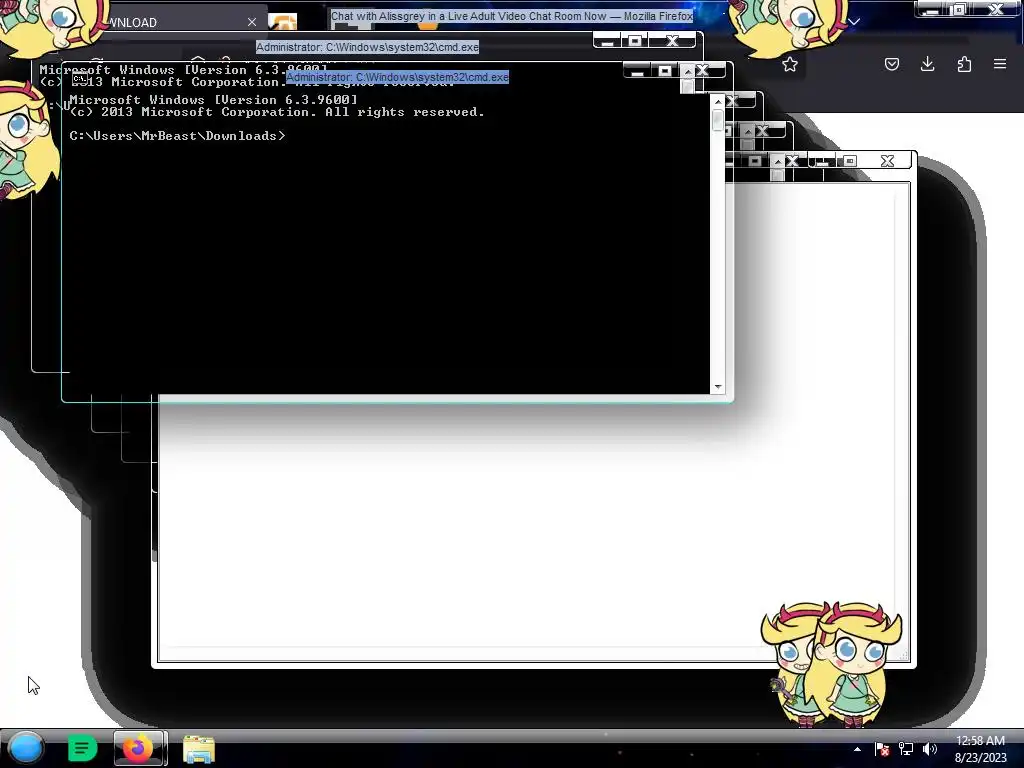Select the Firefox tab with orange icon

[283, 22]
